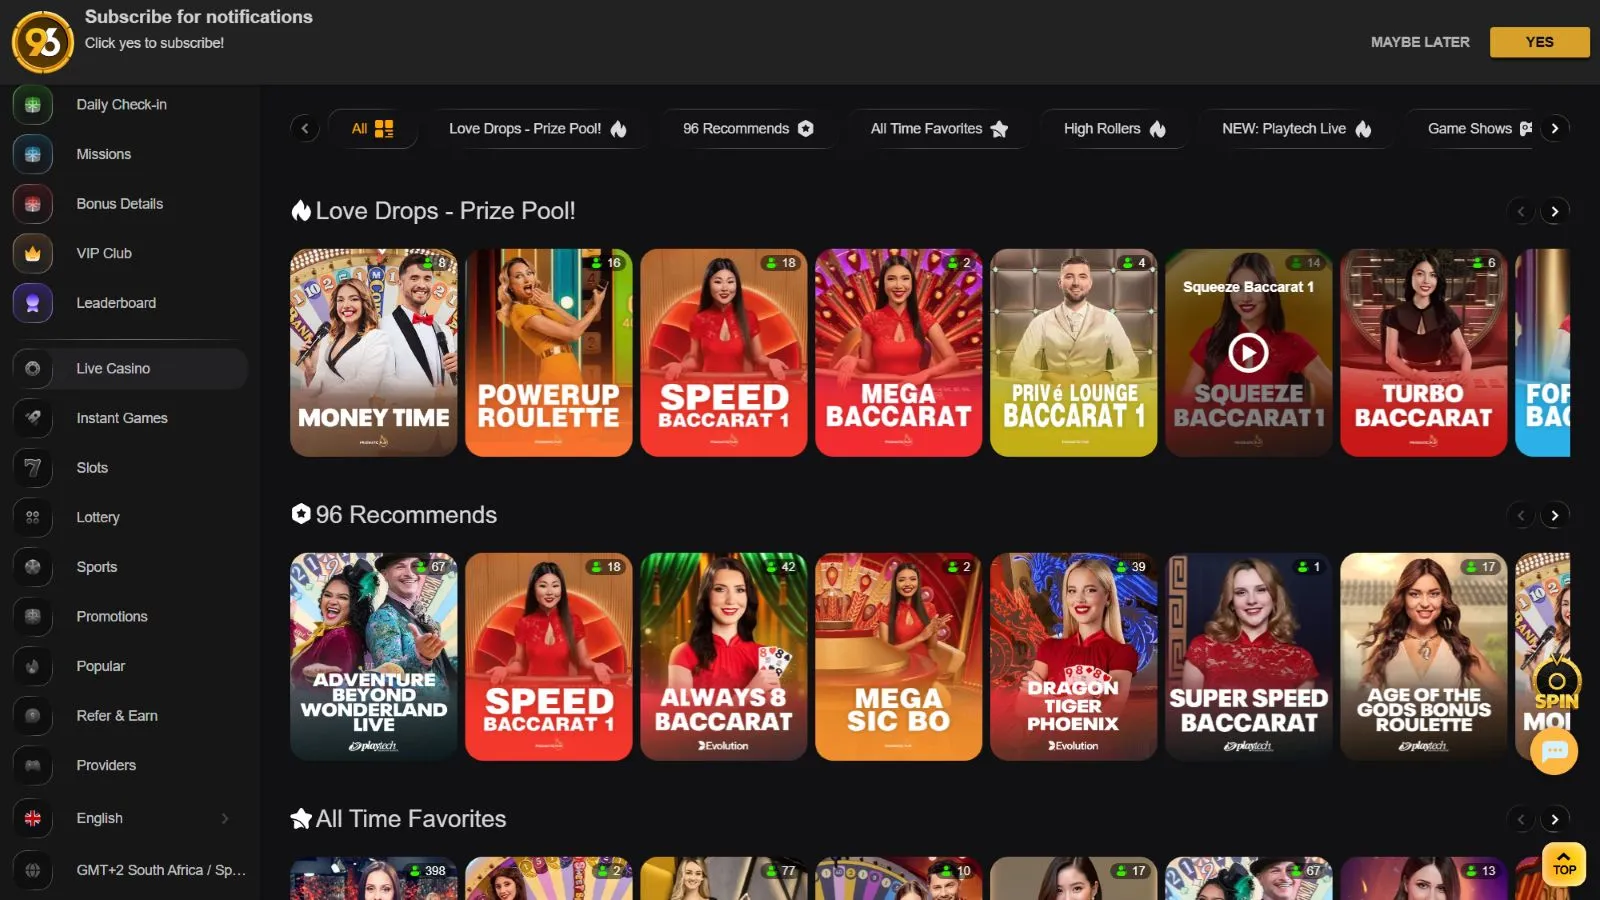Select the High Rollers category tab
This screenshot has width=1600, height=900.
pyautogui.click(x=1113, y=128)
